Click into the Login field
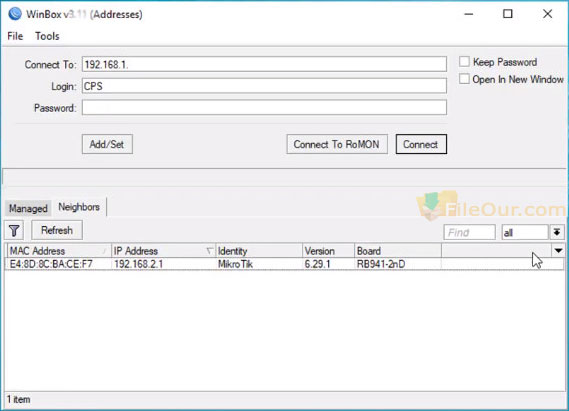 pos(264,86)
